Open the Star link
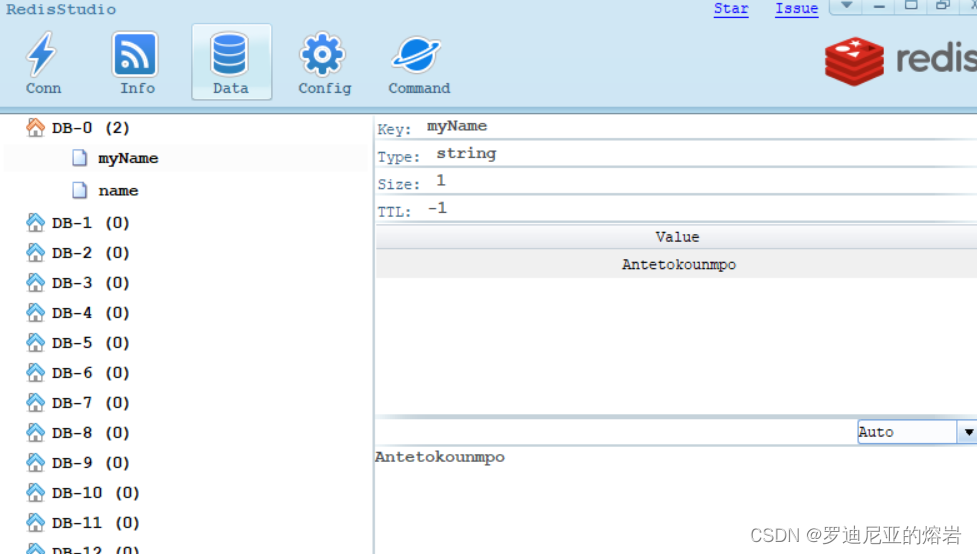The width and height of the screenshot is (977, 554). 731,9
